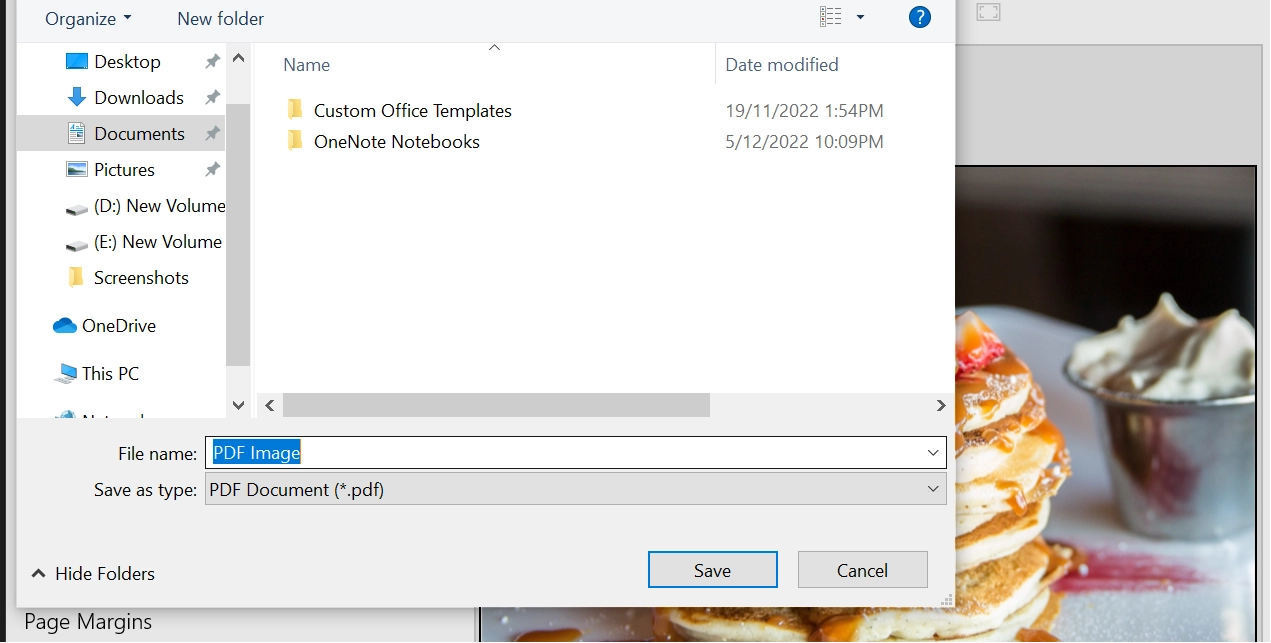Click Page Margins in the background window
Image resolution: width=1271 pixels, height=643 pixels.
(88, 621)
